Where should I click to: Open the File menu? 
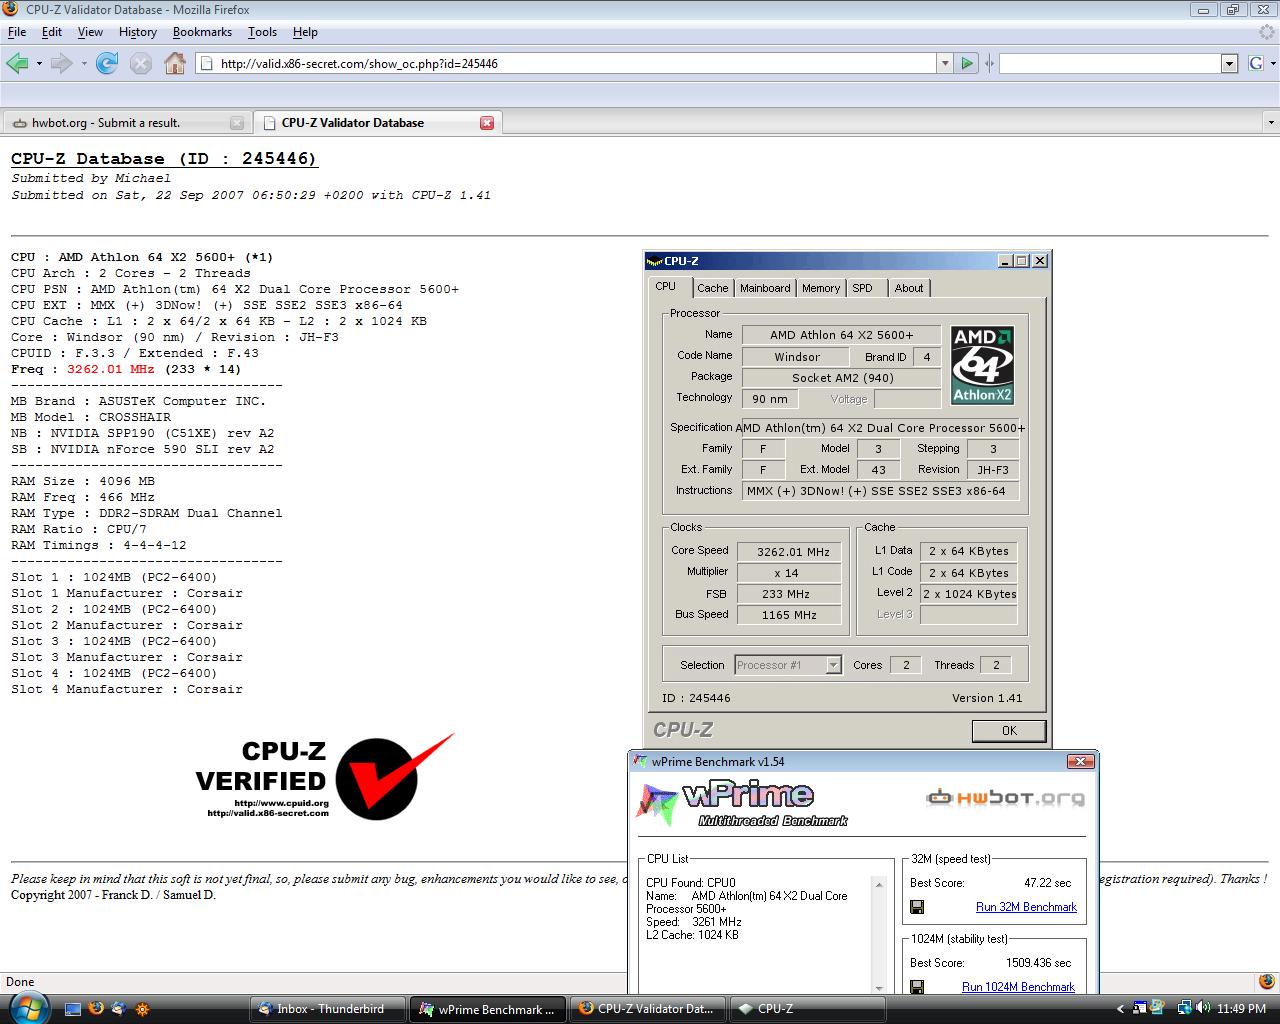[x=17, y=32]
